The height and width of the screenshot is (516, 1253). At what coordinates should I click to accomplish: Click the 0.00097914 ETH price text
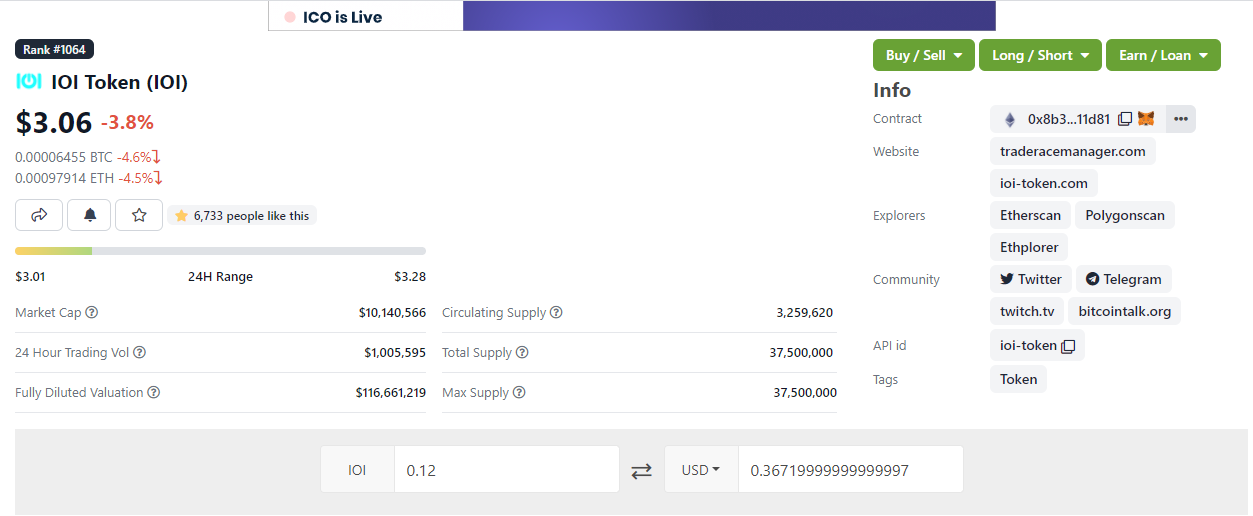point(65,178)
